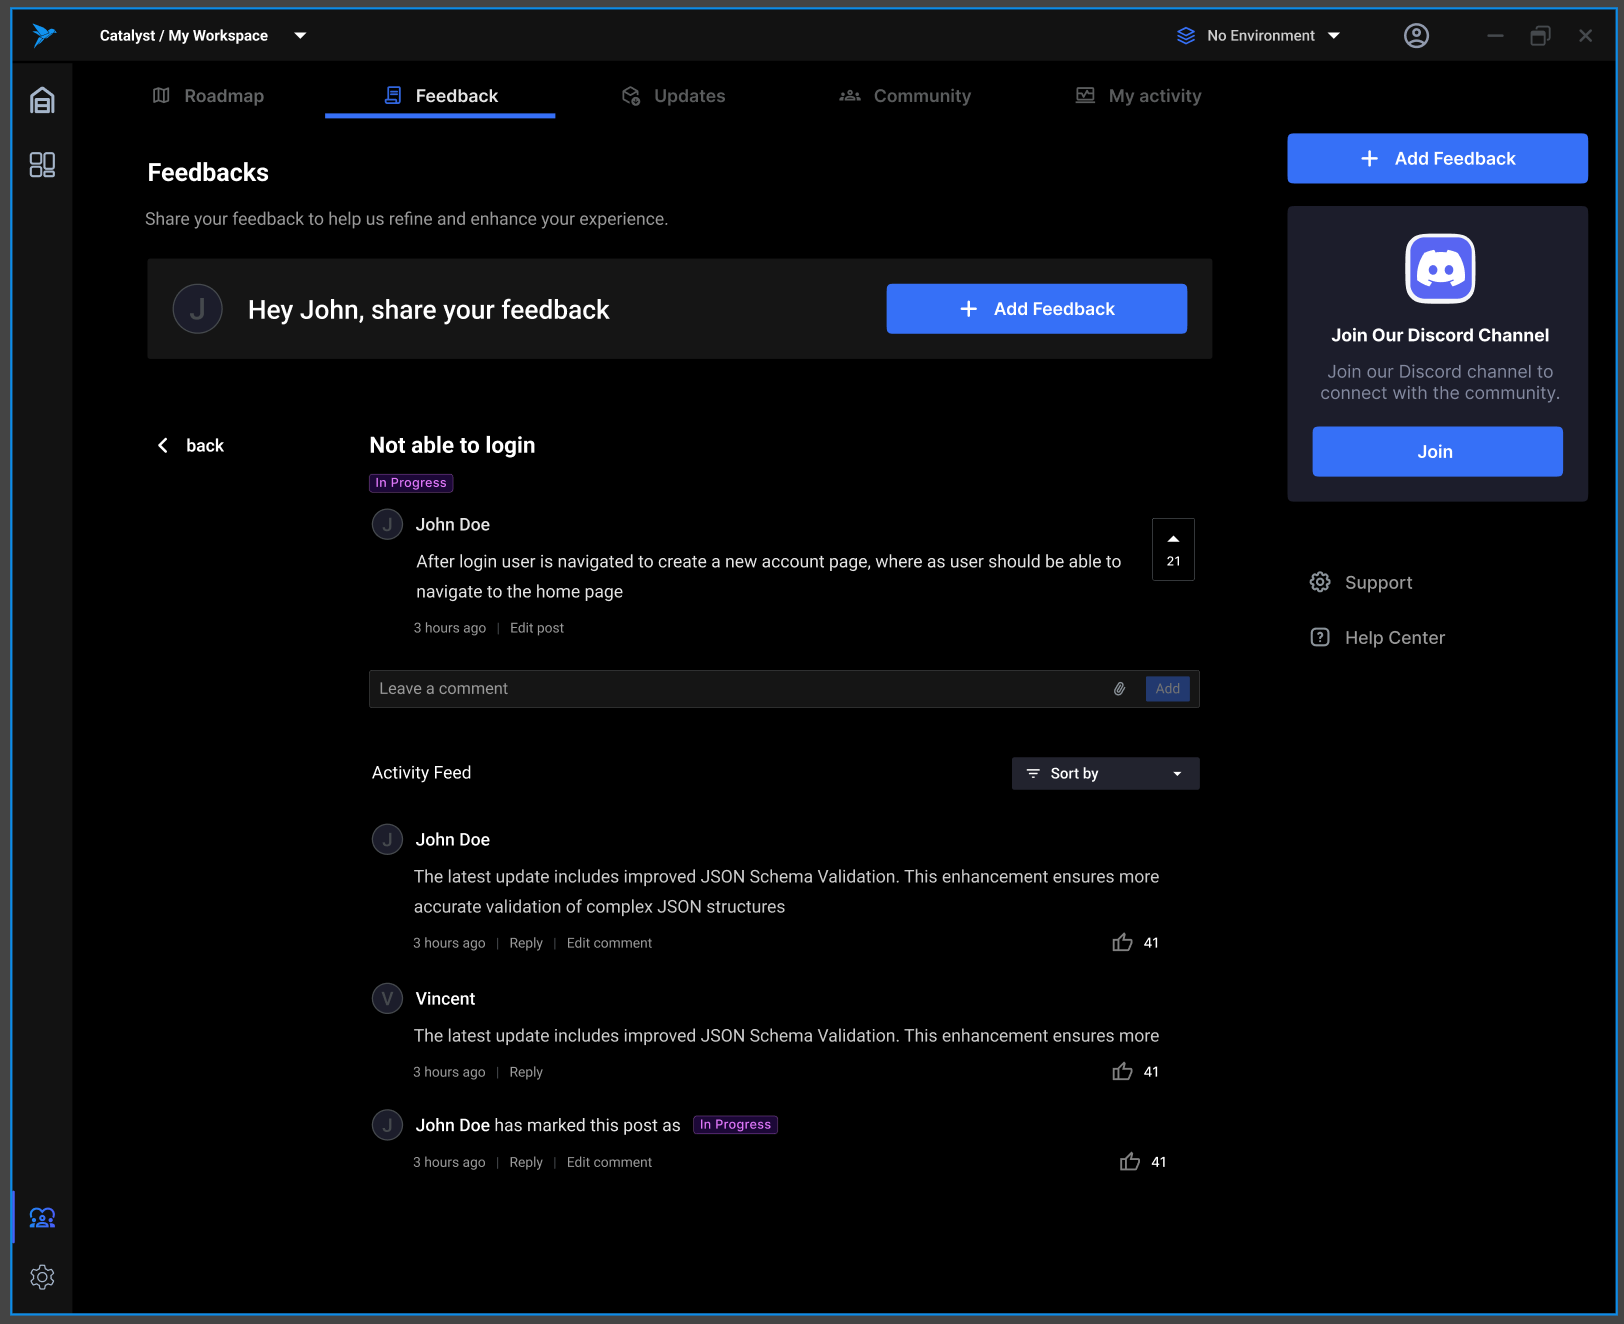
Task: Click the Activity Feed heading
Action: coord(421,772)
